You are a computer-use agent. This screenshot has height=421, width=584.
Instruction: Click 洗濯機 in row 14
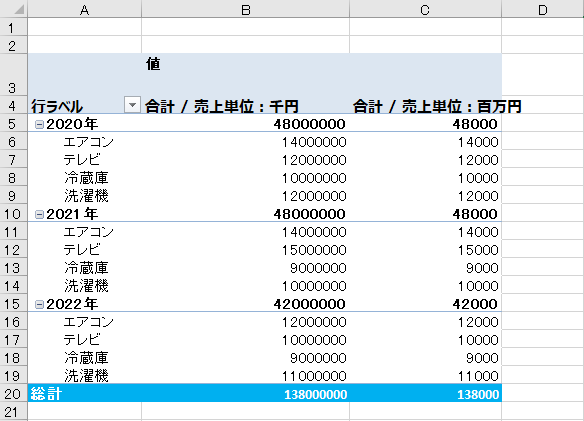[86, 286]
